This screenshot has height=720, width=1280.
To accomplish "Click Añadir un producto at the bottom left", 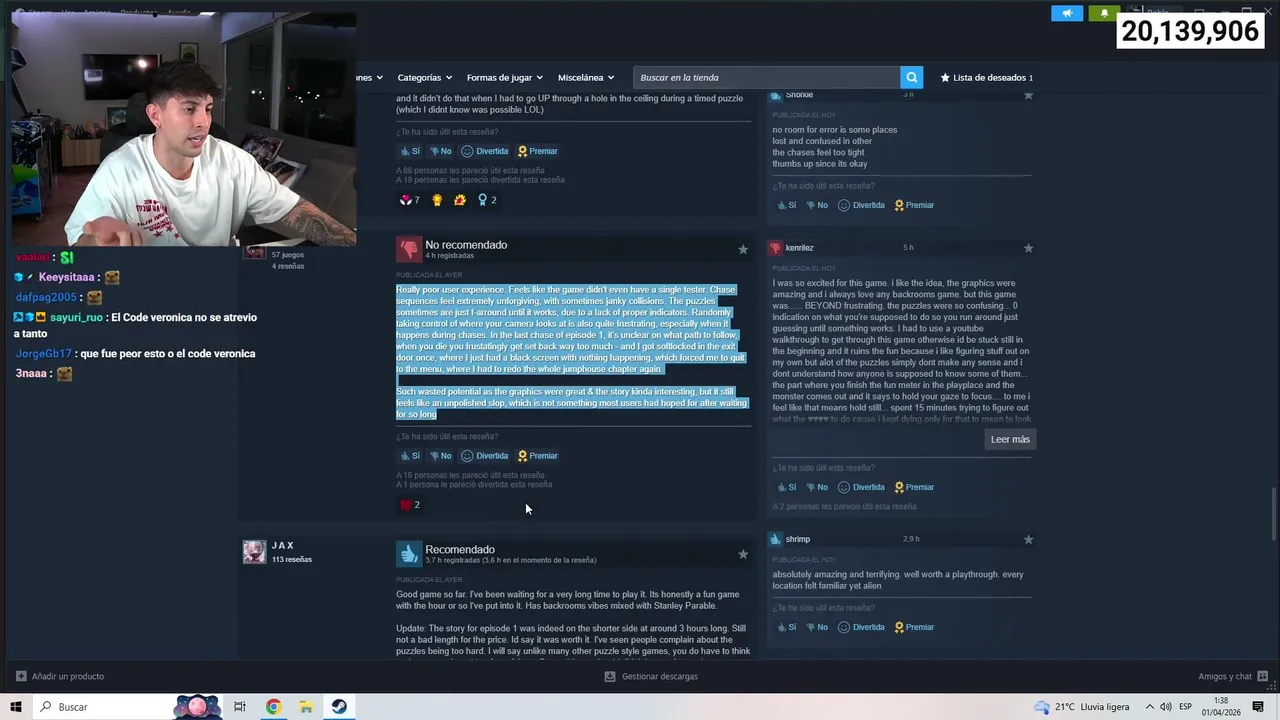I will pos(59,676).
